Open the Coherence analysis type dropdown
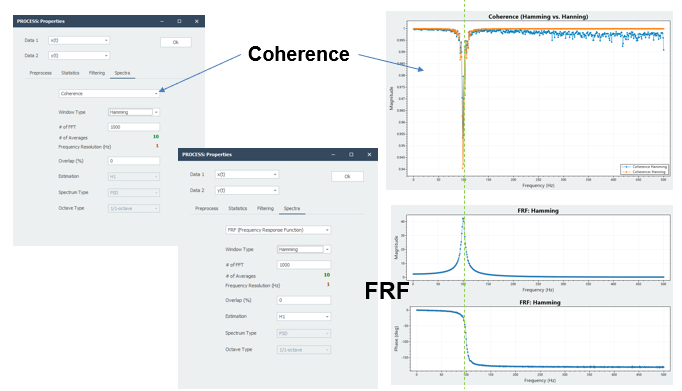This screenshot has height=391, width=682. click(x=109, y=94)
